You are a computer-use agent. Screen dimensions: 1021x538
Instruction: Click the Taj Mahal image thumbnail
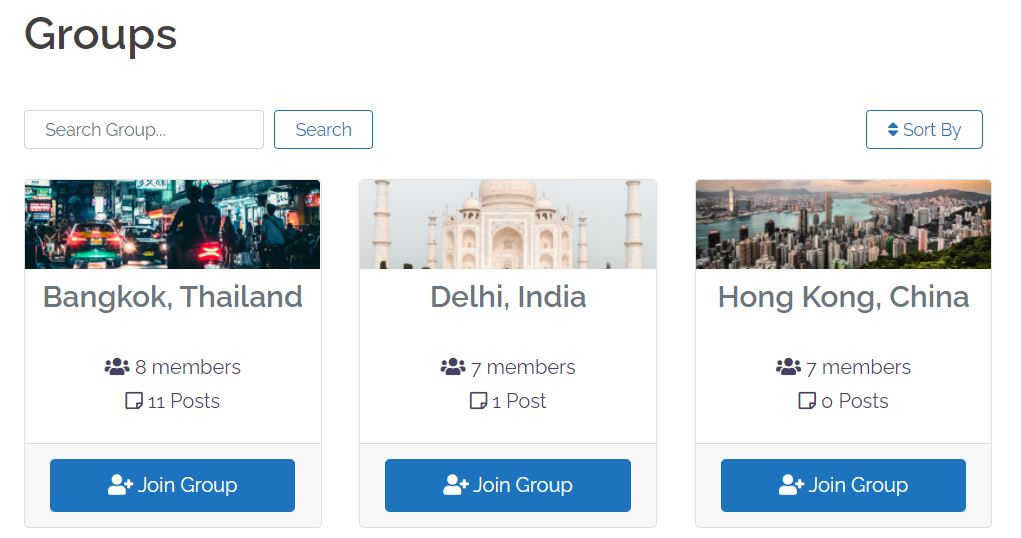[508, 224]
